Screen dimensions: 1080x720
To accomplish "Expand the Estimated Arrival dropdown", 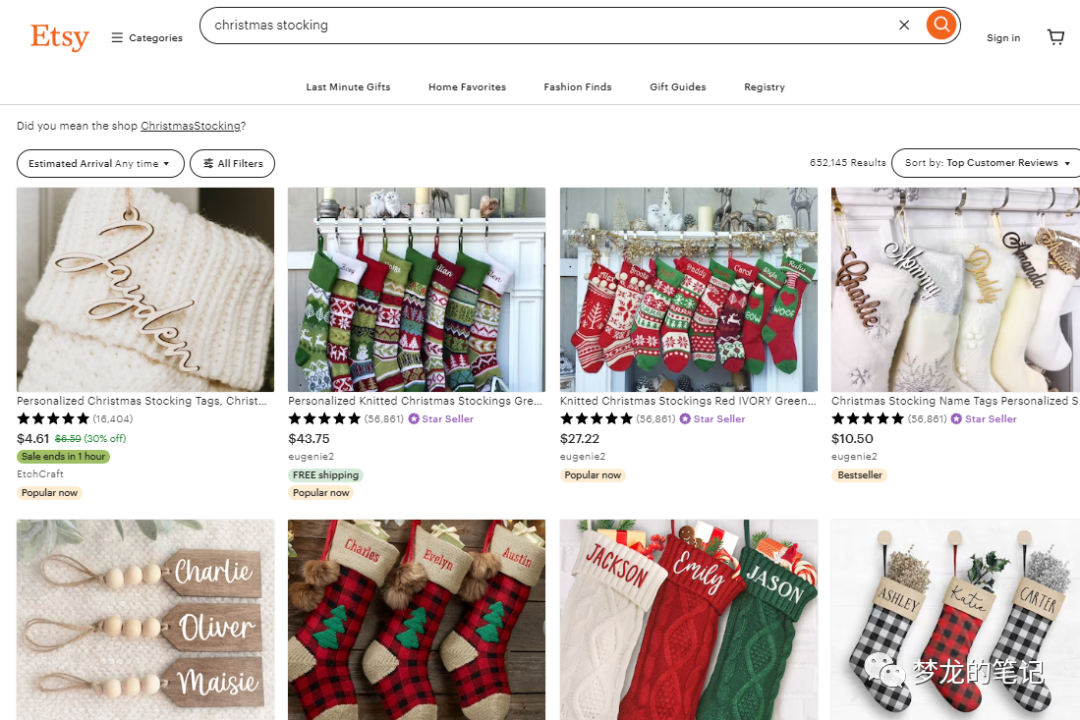I will click(x=101, y=164).
